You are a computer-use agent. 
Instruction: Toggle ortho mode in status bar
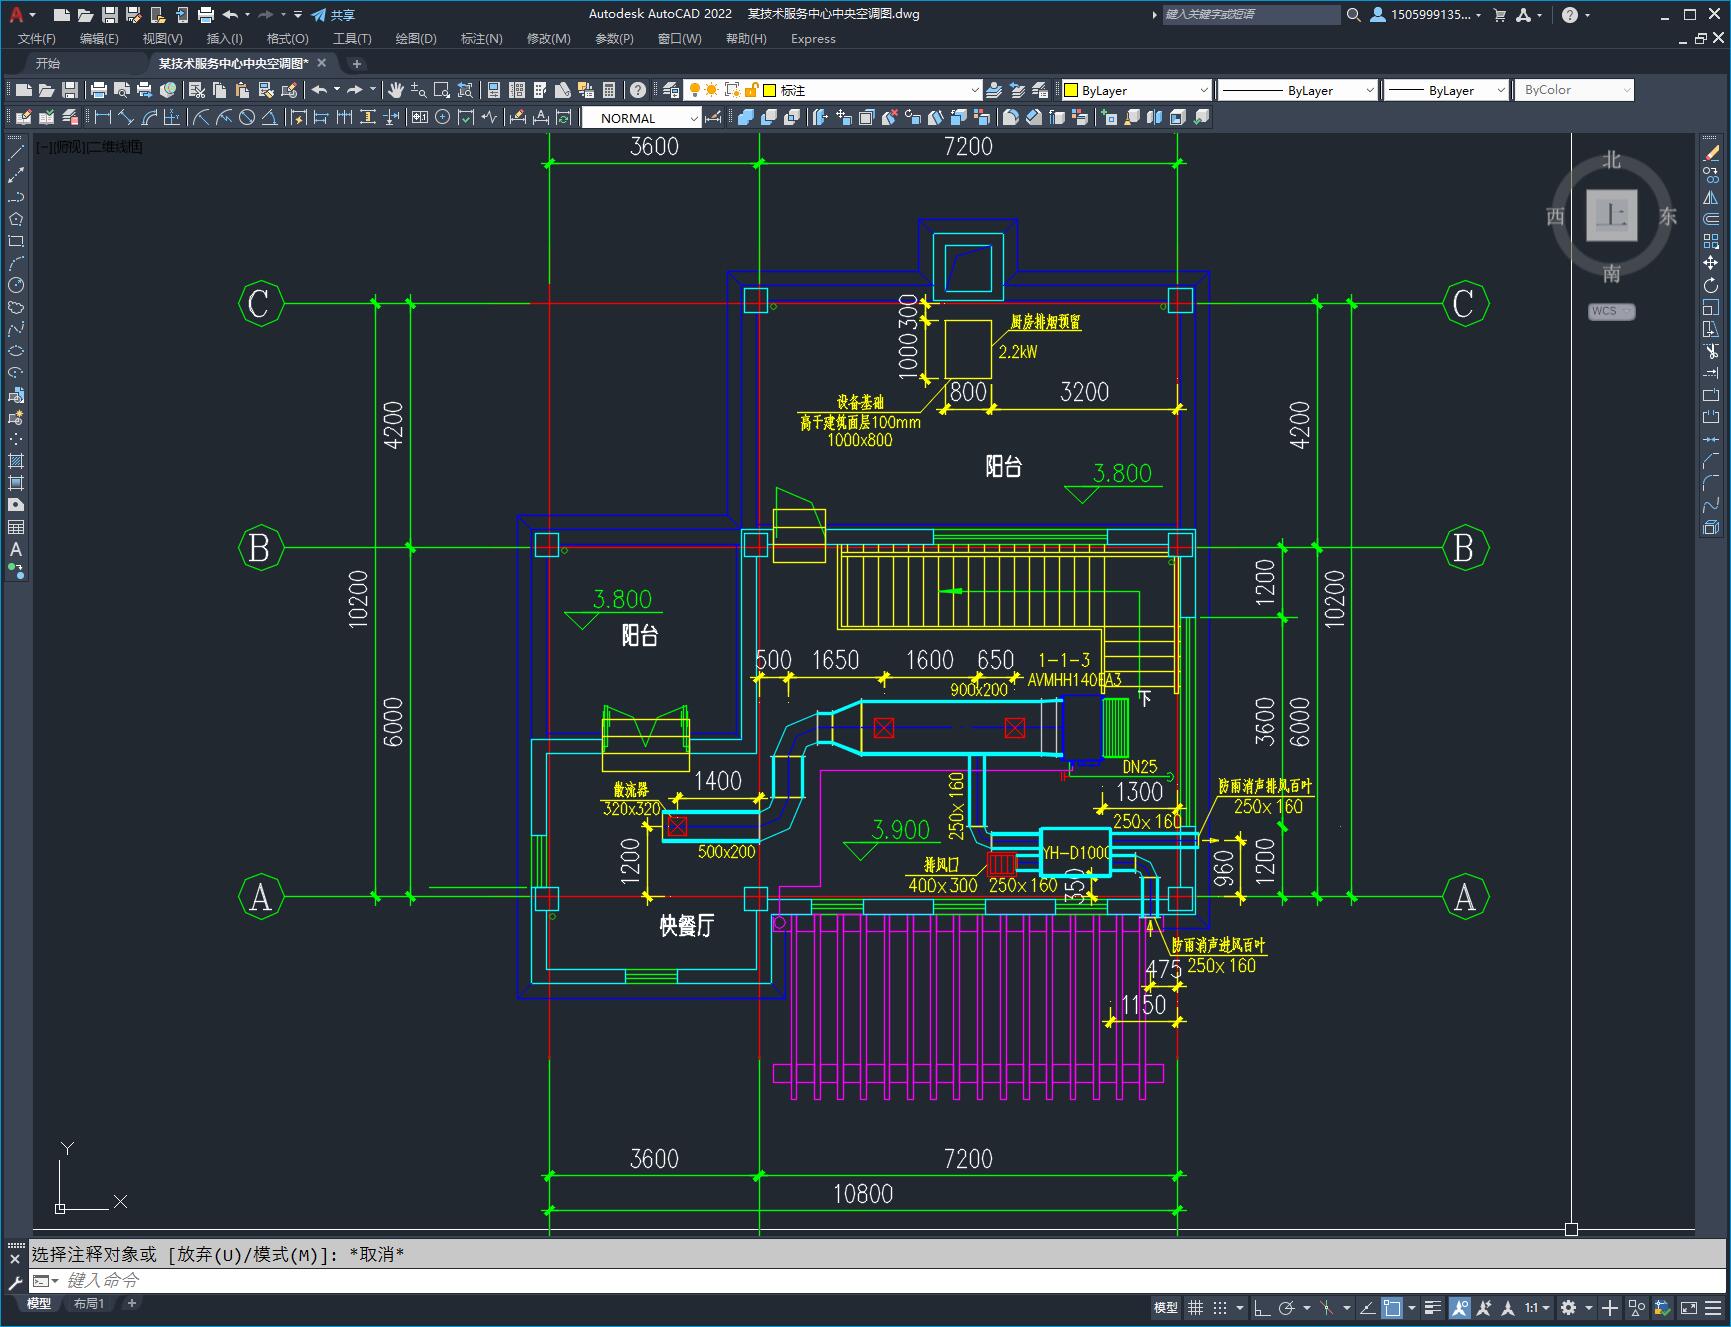tap(1262, 1307)
